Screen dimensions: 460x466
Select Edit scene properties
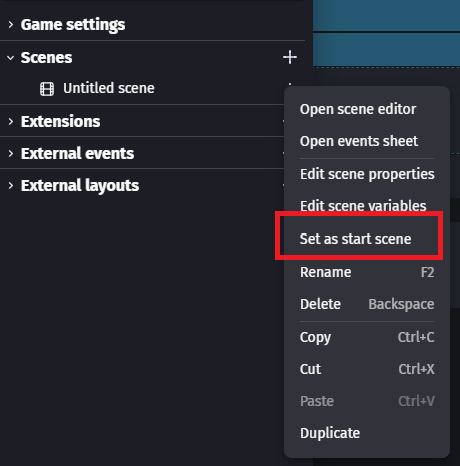pyautogui.click(x=367, y=174)
